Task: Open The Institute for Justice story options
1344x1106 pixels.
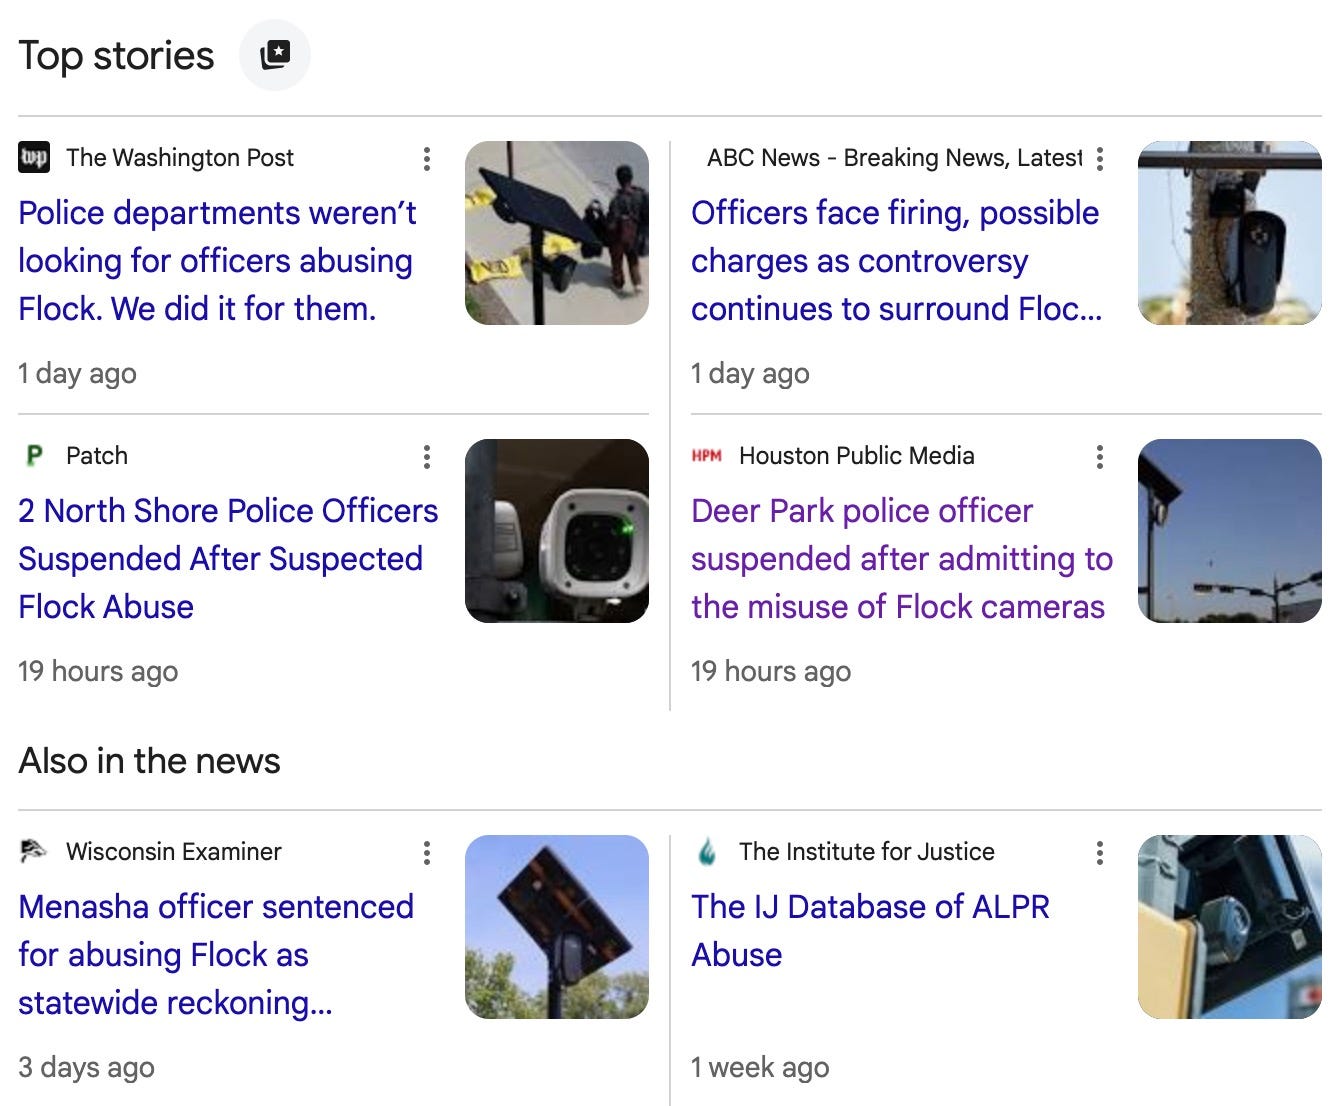Action: click(1100, 853)
